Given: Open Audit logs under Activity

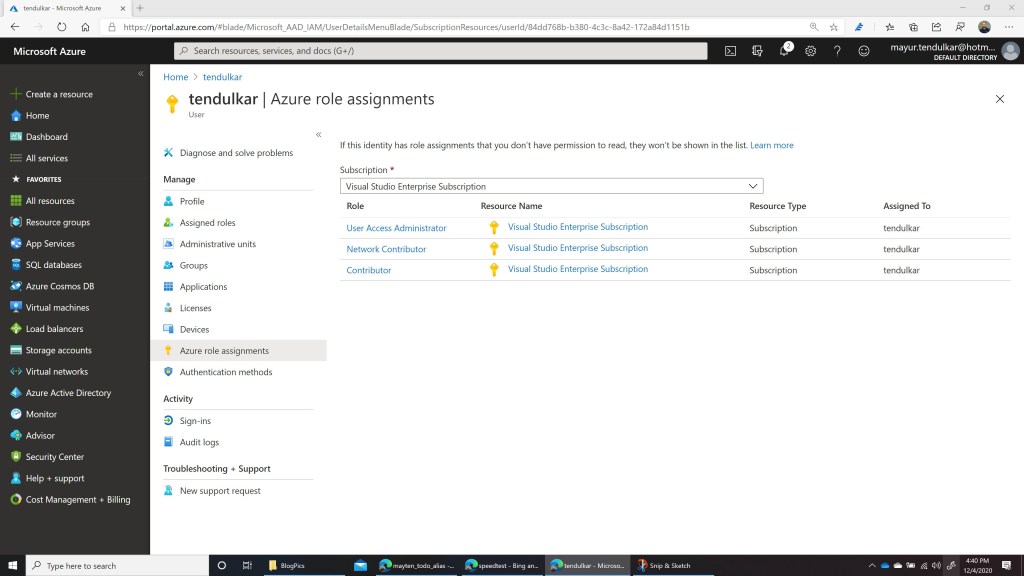Looking at the screenshot, I should click(199, 442).
